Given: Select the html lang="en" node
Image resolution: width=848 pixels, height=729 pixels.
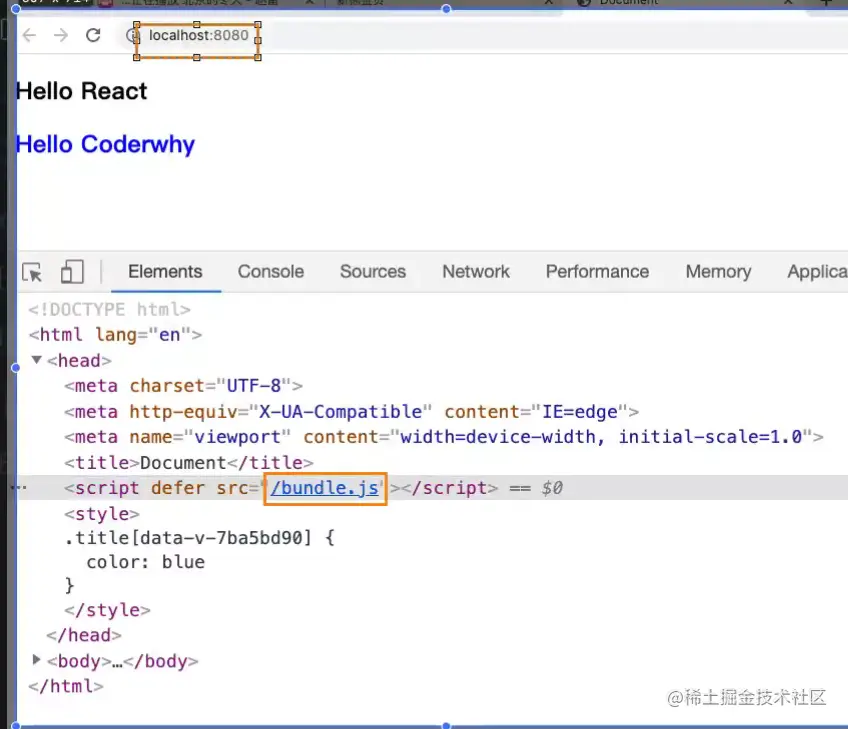Looking at the screenshot, I should point(115,335).
